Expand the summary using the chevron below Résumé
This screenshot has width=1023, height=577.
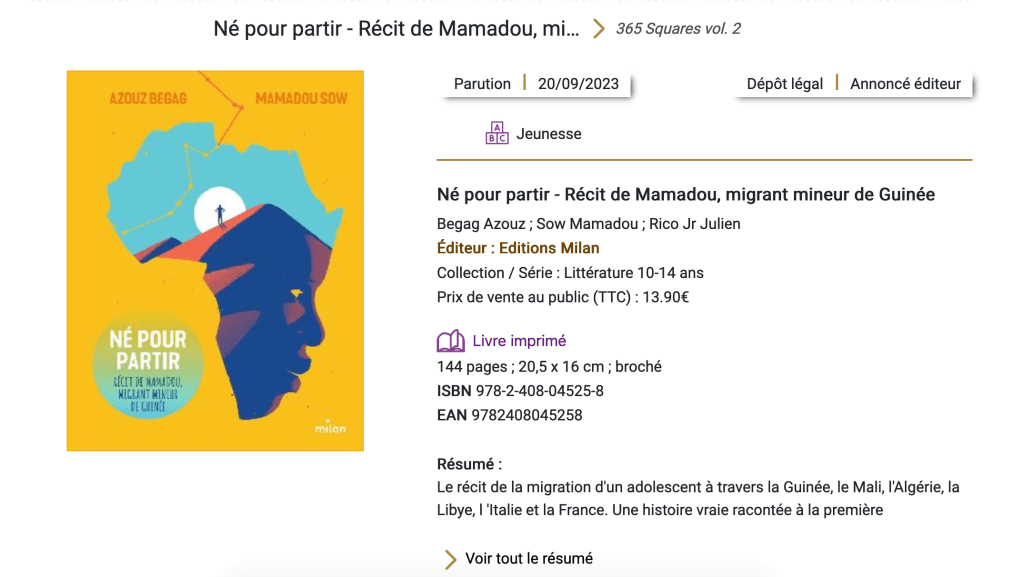pos(450,559)
